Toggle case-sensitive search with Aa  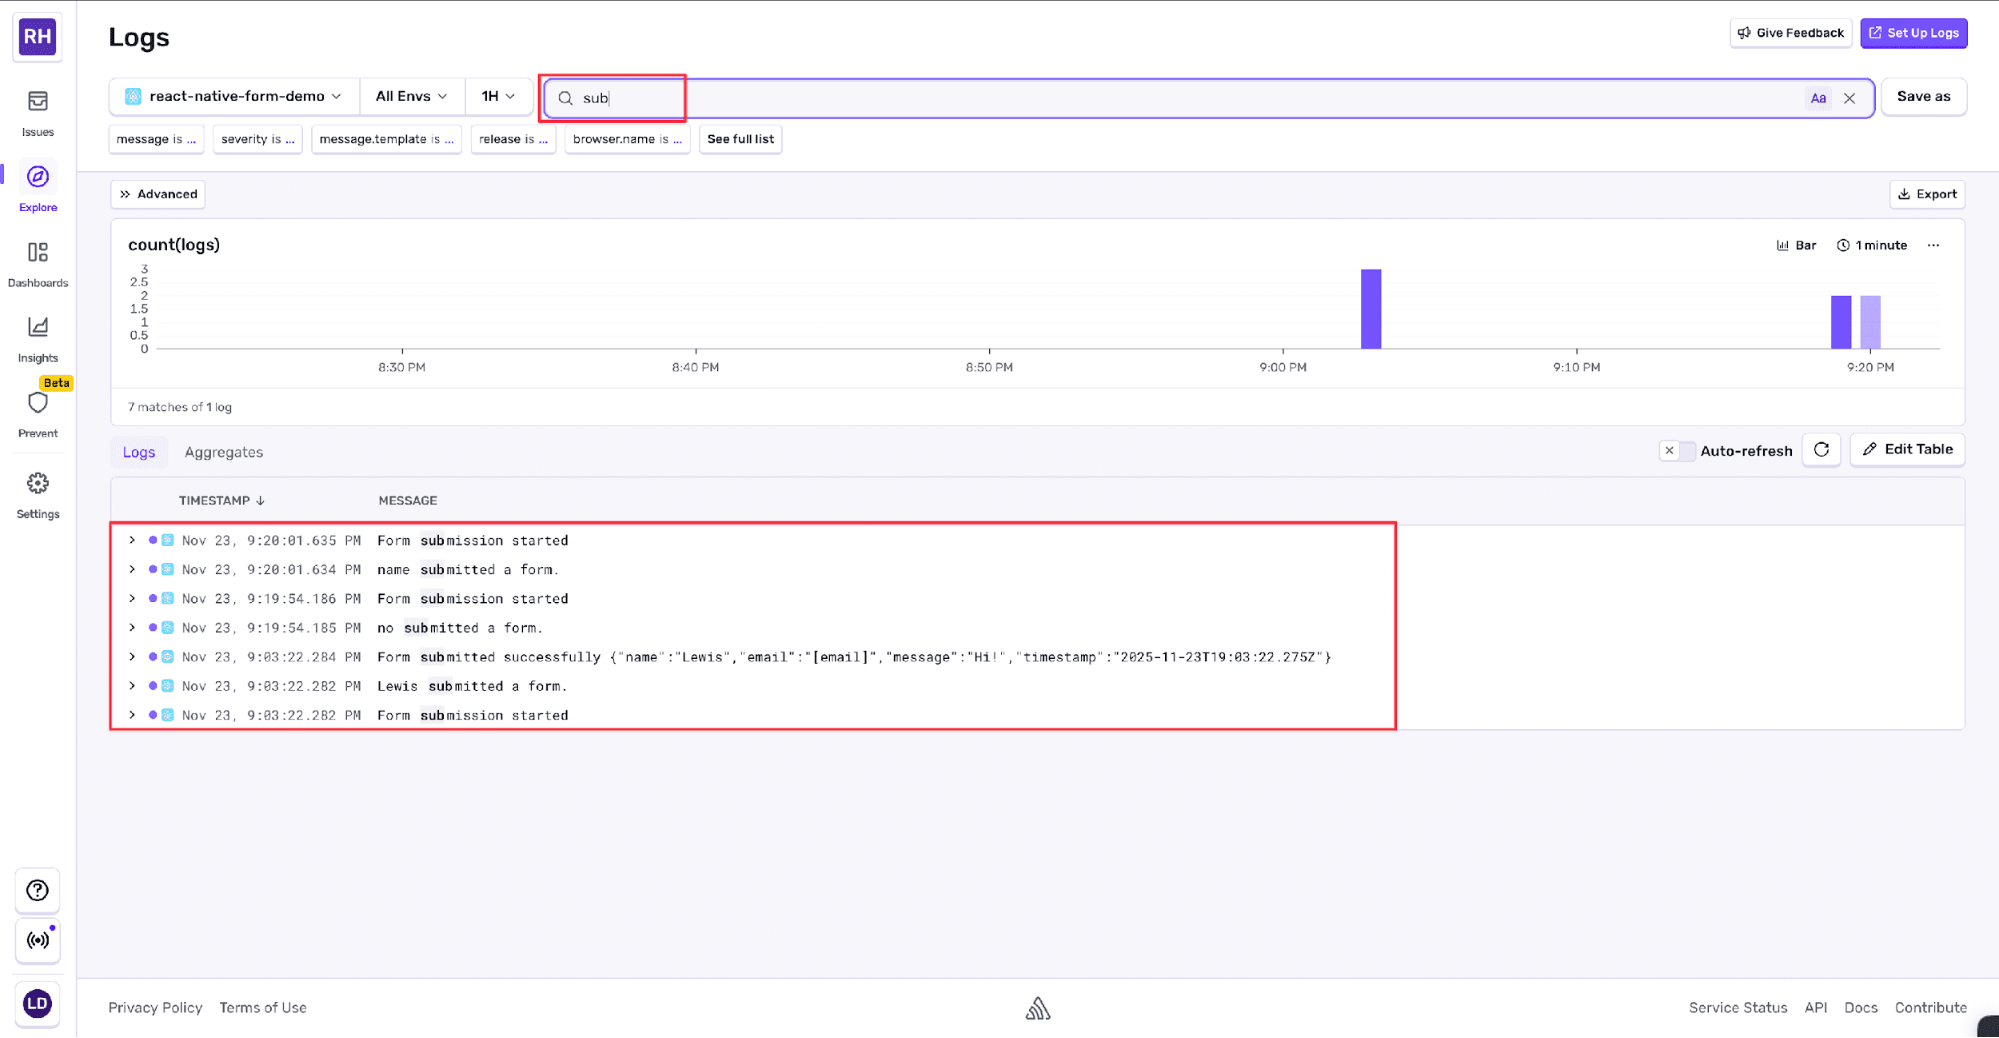pyautogui.click(x=1818, y=97)
